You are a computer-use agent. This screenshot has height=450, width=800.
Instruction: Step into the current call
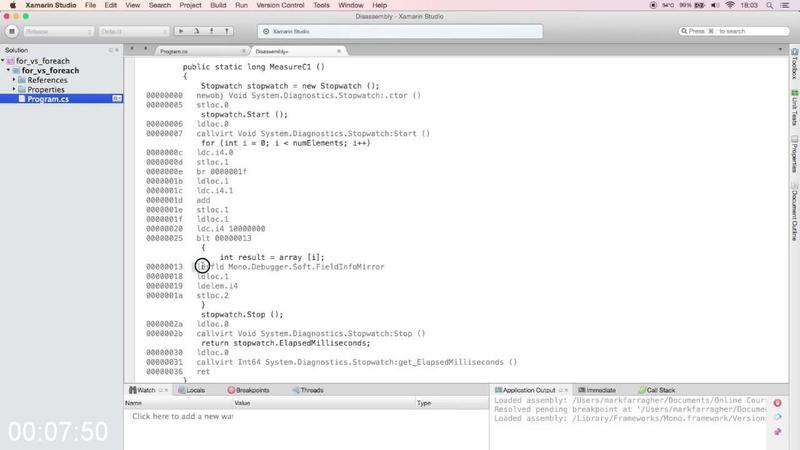pyautogui.click(x=212, y=31)
